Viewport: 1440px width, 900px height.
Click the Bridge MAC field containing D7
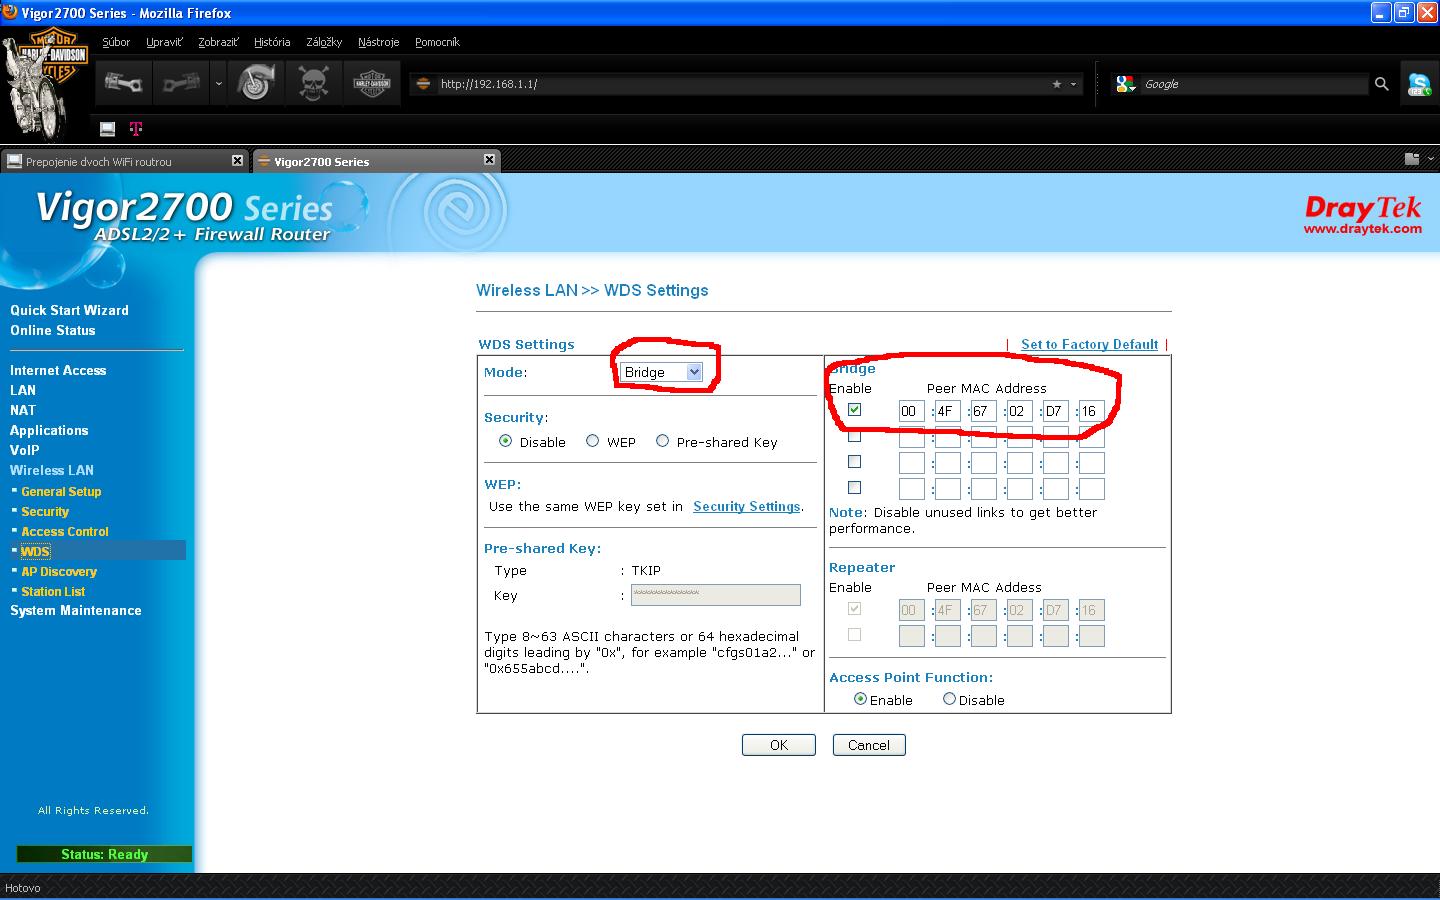point(1055,411)
